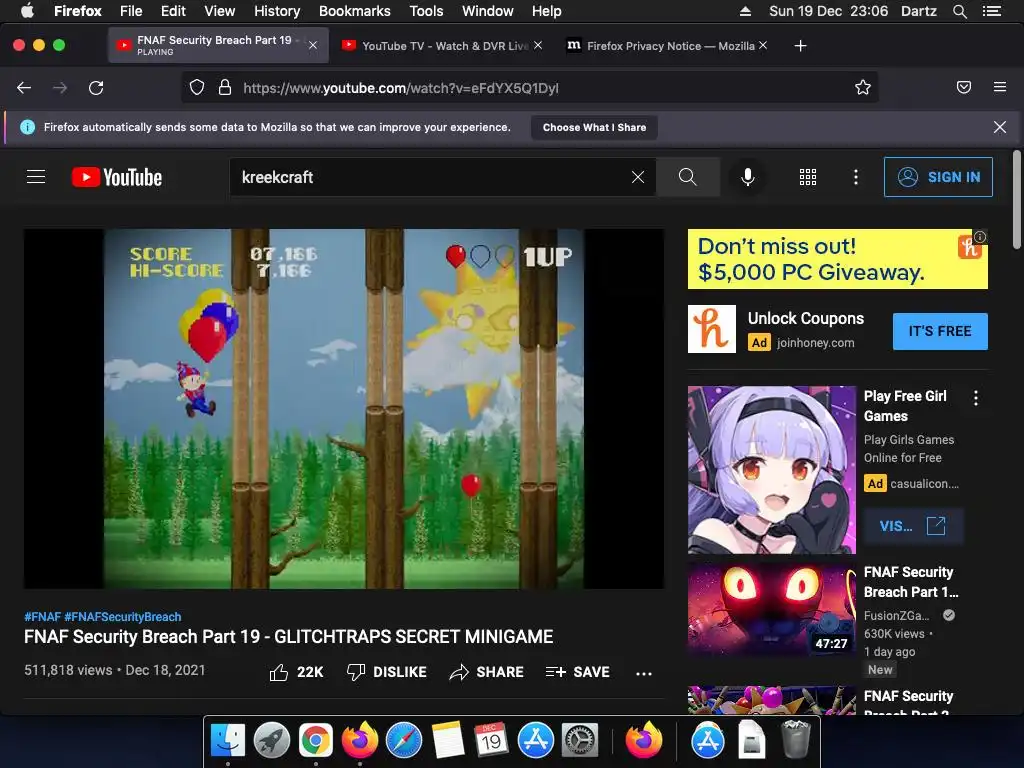Viewport: 1024px width, 768px height.
Task: Click the browser forward arrow
Action: coord(60,88)
